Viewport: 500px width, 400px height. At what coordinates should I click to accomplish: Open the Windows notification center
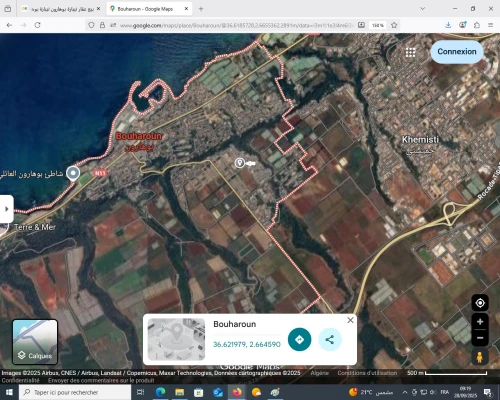tap(488, 392)
